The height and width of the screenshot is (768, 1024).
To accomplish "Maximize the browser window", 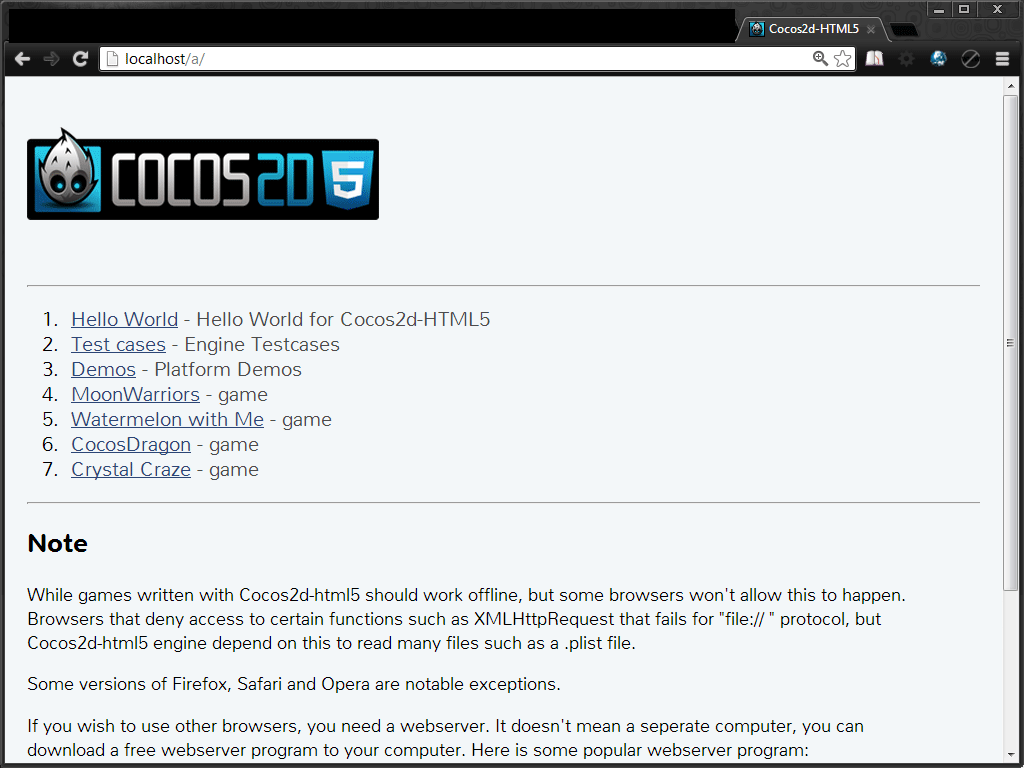I will [x=963, y=9].
